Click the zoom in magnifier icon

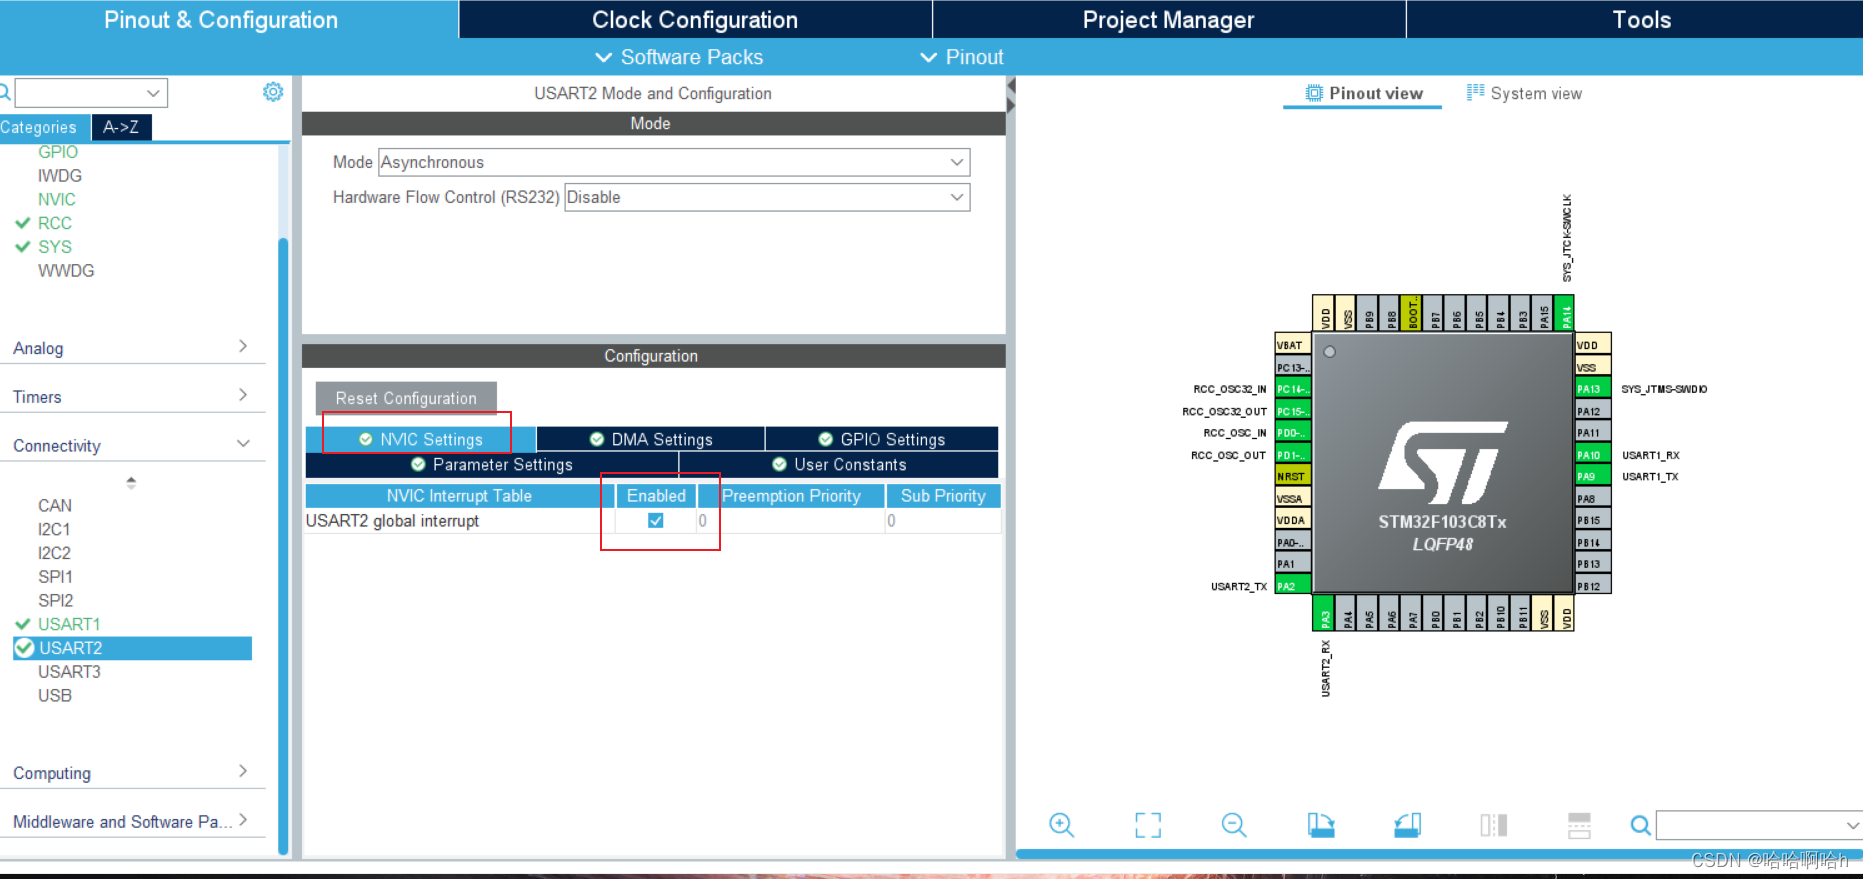1061,825
